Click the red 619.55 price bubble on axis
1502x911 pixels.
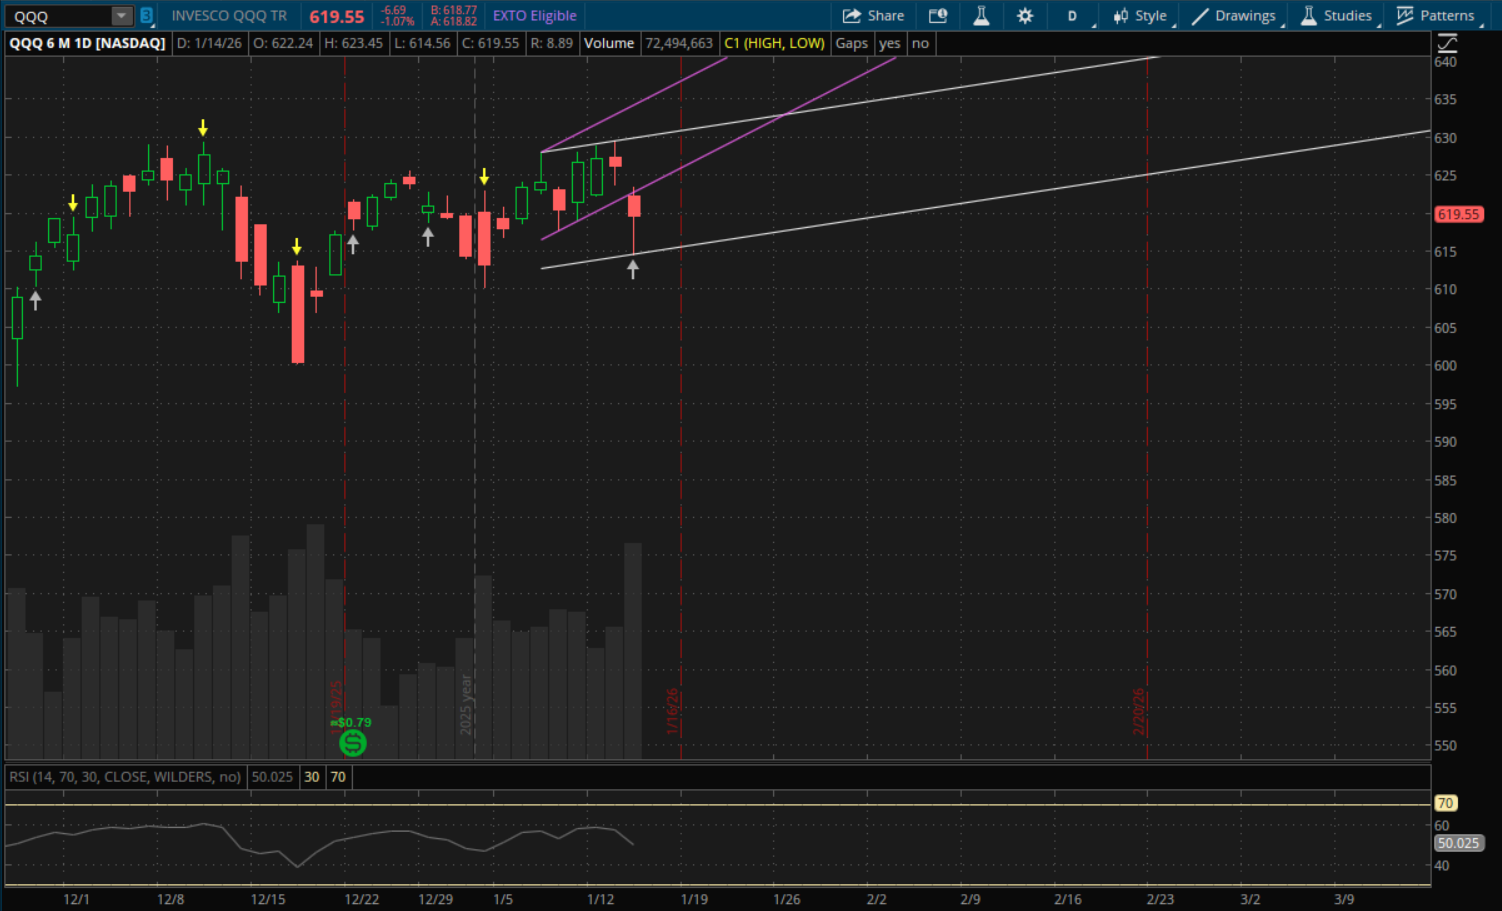(1458, 214)
